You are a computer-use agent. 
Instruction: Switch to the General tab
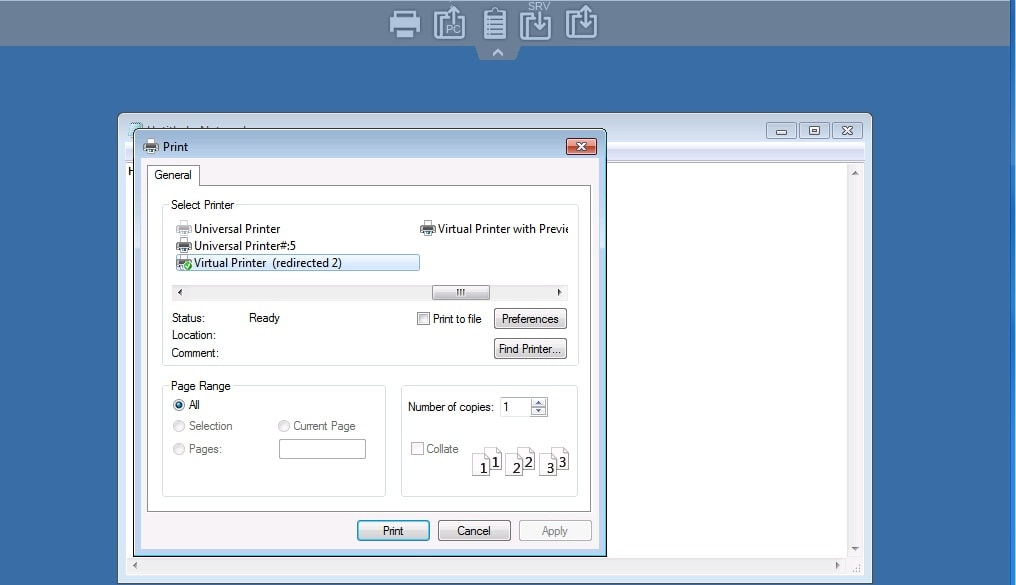pos(173,175)
